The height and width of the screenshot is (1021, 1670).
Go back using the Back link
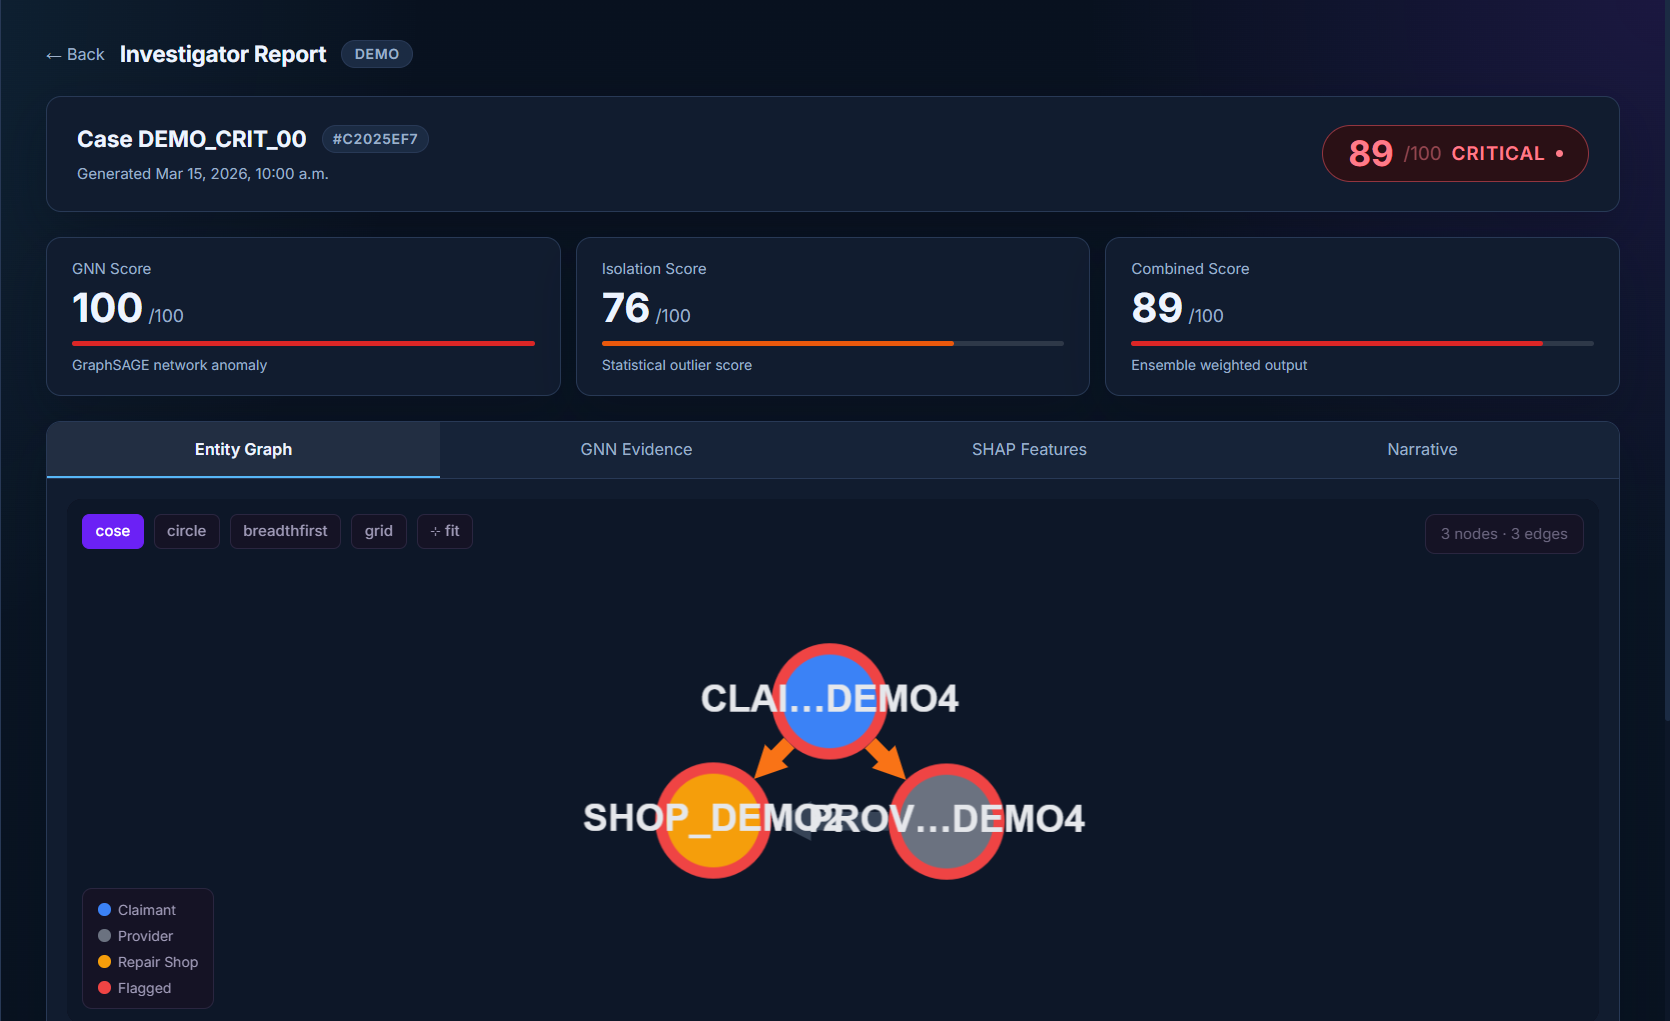tap(75, 54)
